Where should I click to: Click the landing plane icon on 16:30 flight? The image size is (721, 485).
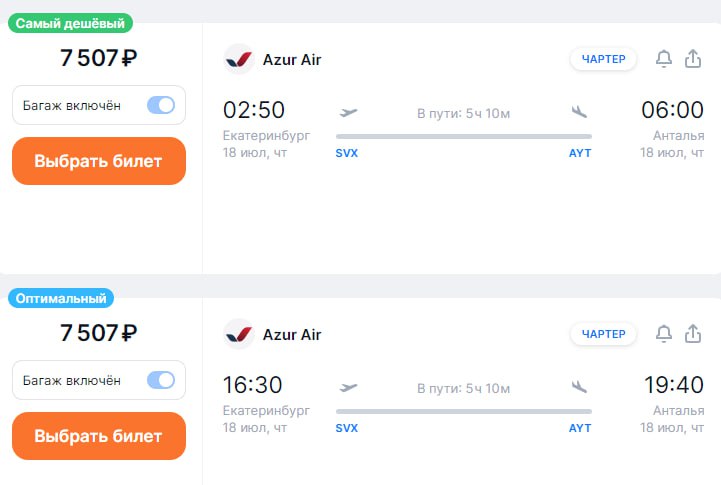pos(579,386)
